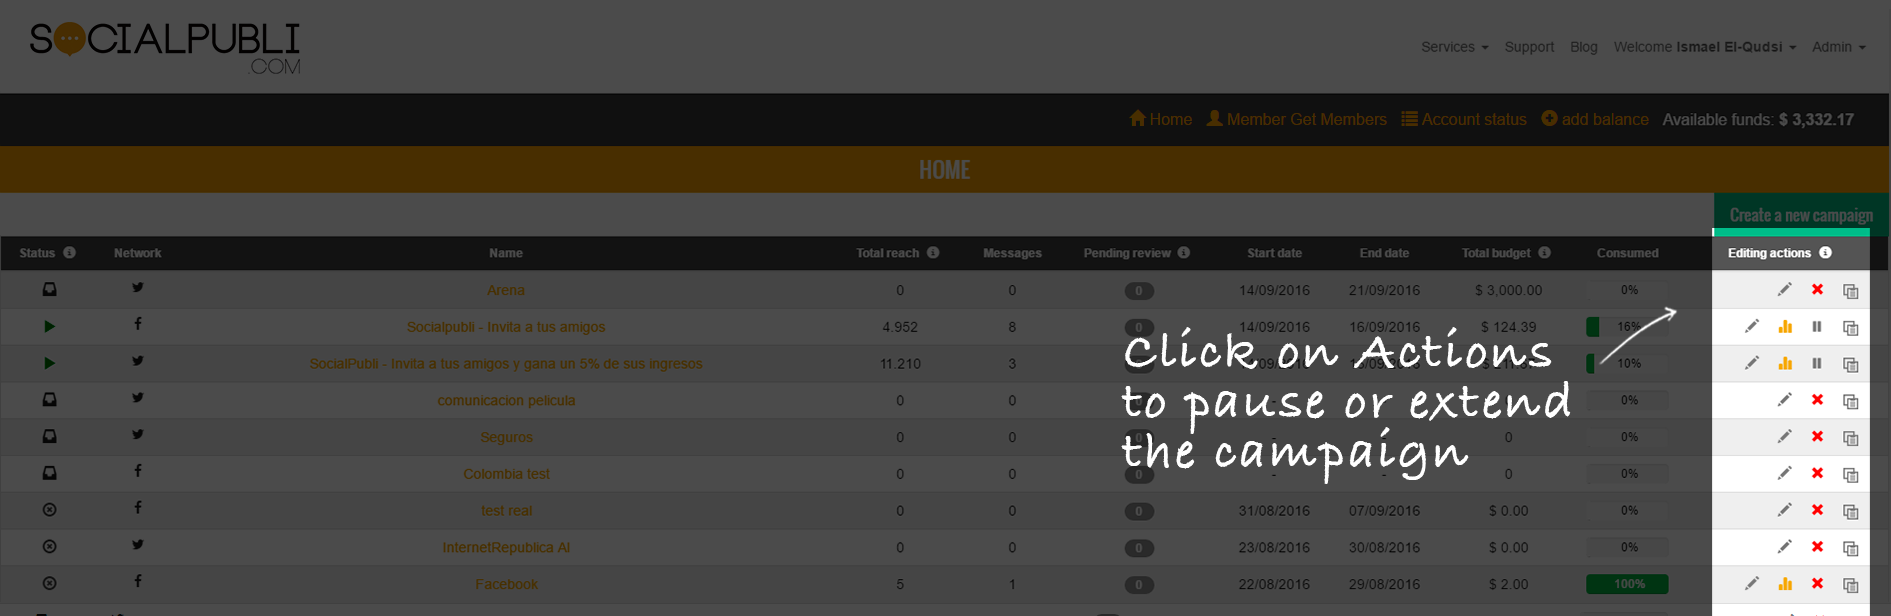Image resolution: width=1891 pixels, height=616 pixels.
Task: Click the Editing actions info icon
Action: click(1825, 253)
